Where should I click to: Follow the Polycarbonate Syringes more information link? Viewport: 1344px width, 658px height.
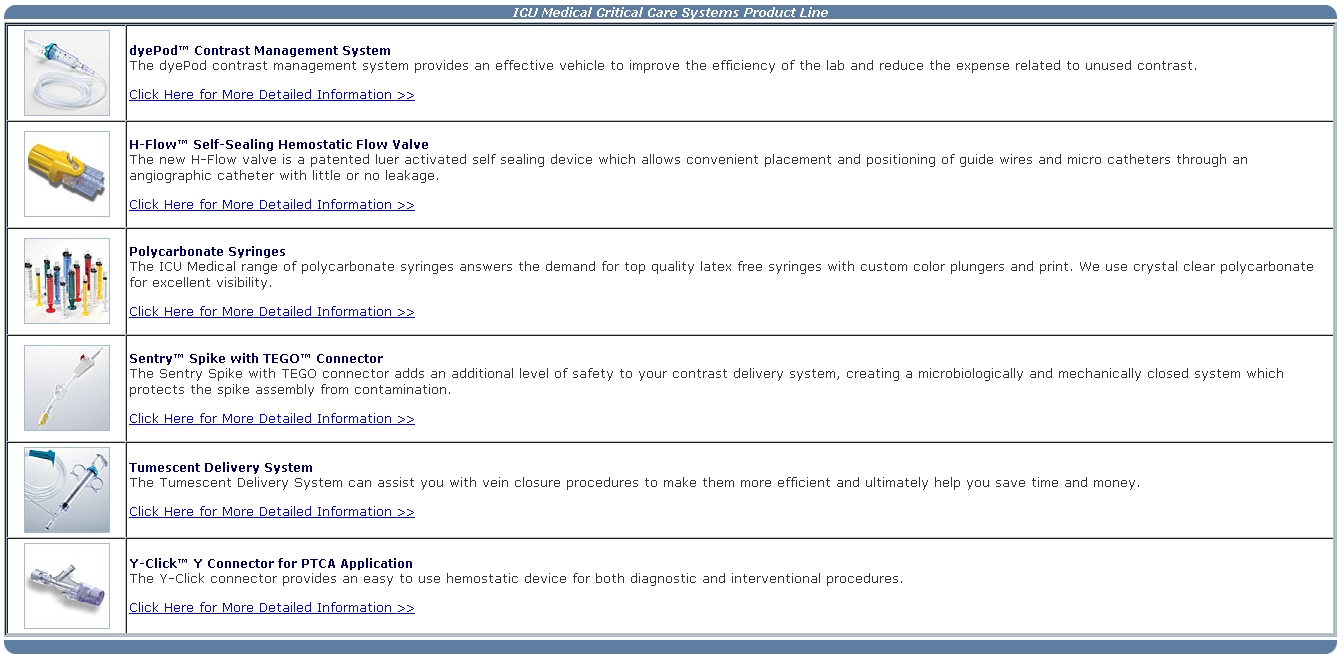(x=271, y=312)
